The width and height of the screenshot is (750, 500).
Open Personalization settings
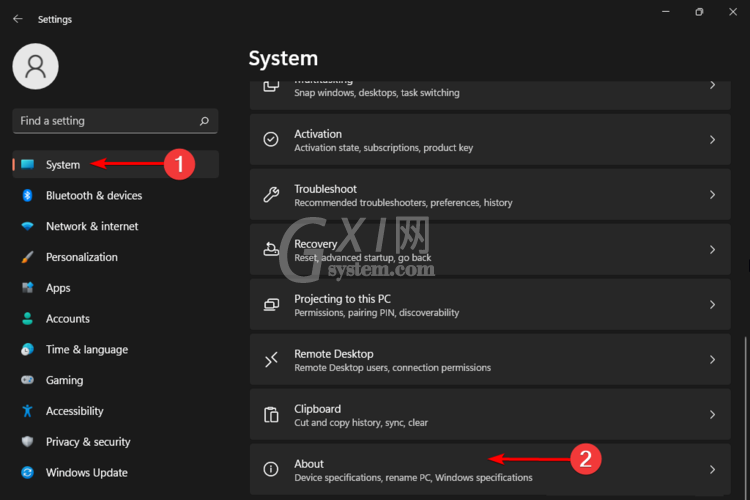click(x=115, y=257)
